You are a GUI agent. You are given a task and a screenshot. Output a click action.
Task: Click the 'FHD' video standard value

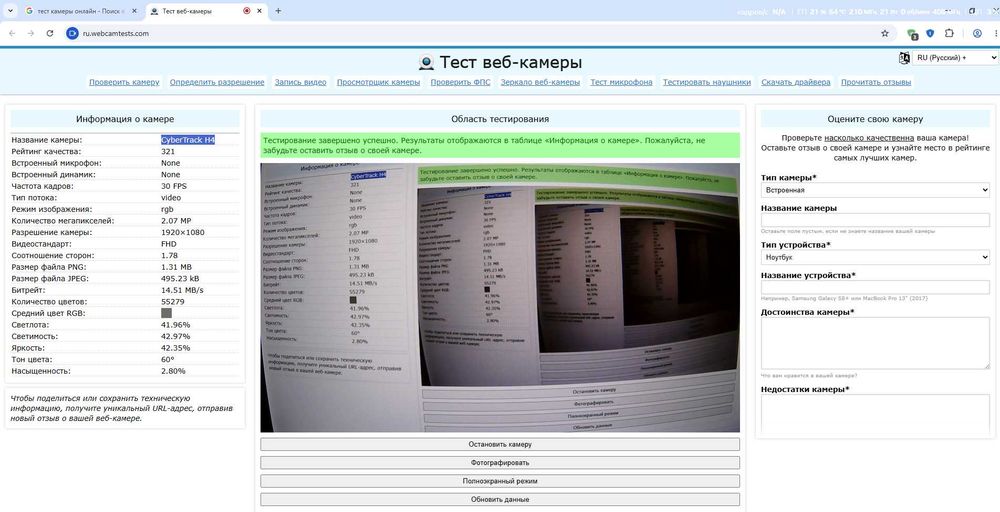pyautogui.click(x=169, y=244)
